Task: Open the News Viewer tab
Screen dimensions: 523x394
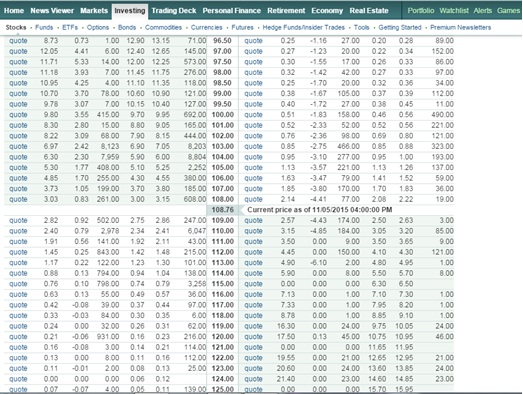Action: (52, 11)
